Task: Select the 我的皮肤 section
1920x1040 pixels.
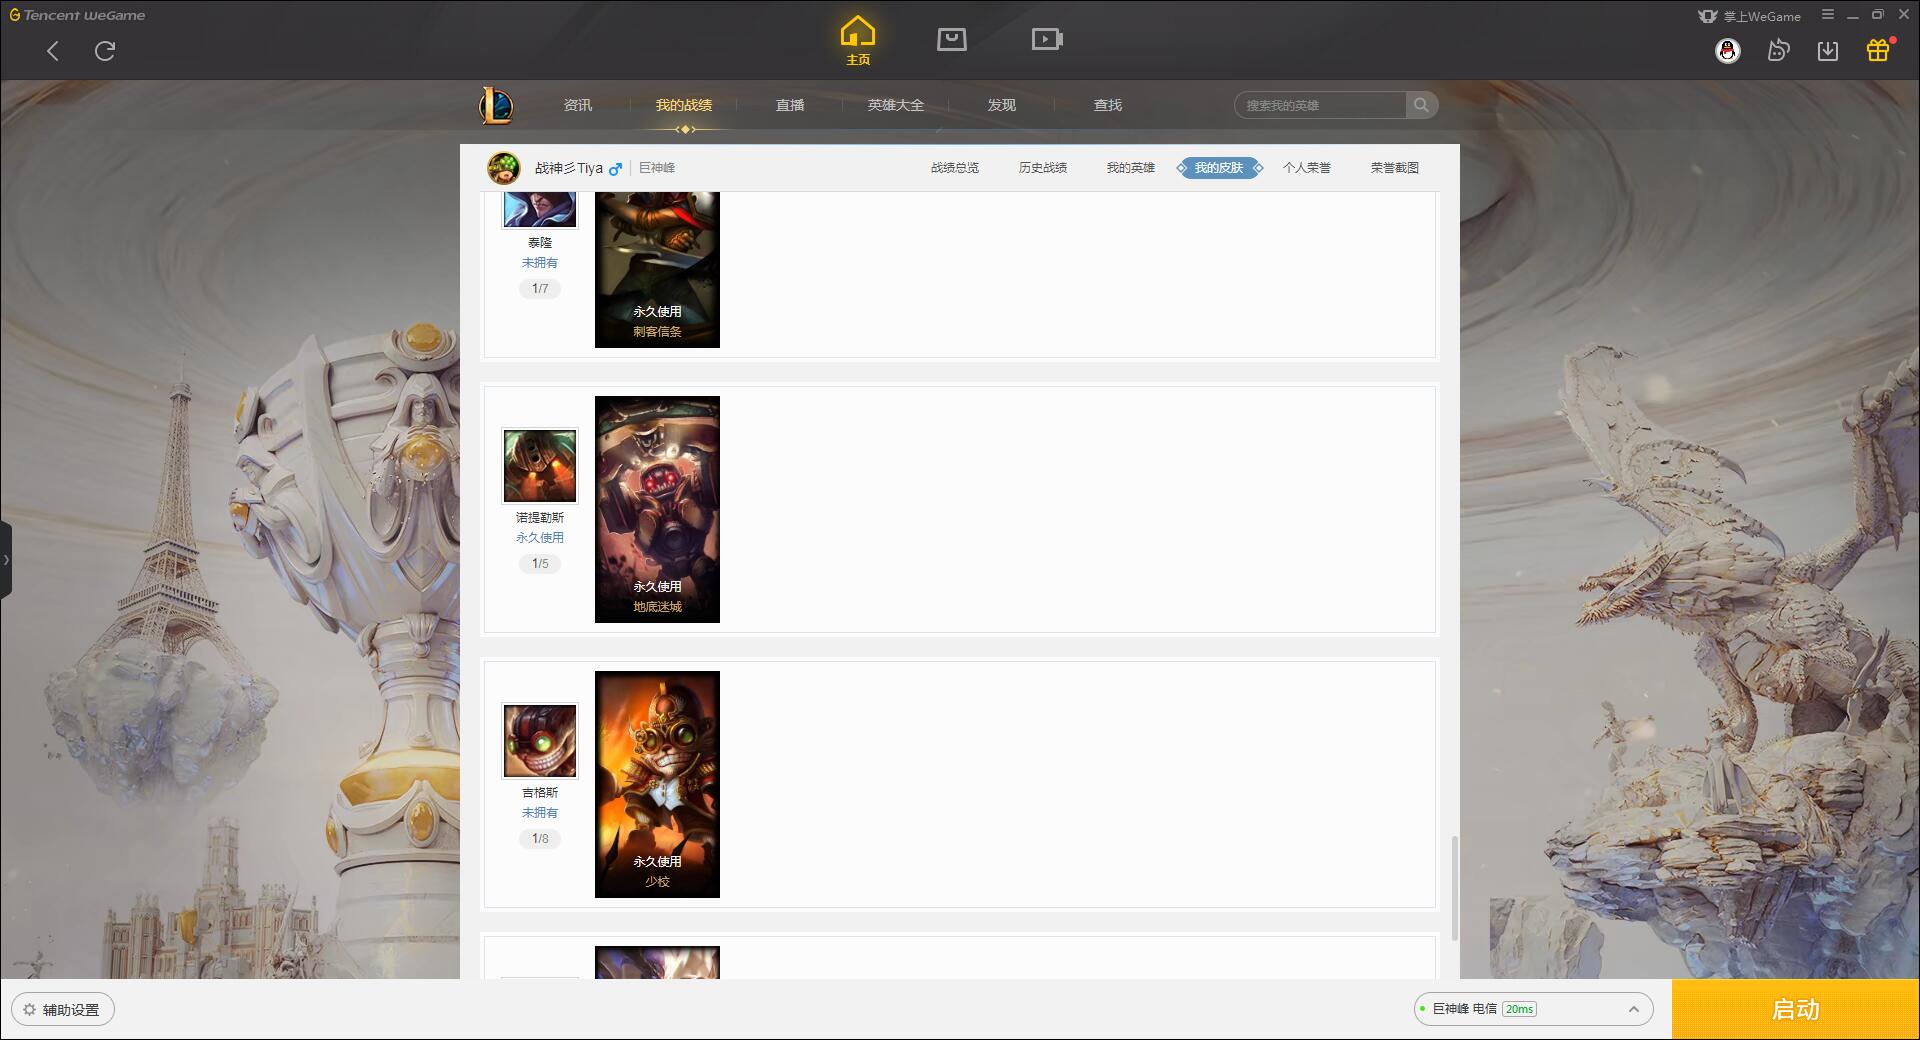Action: [x=1219, y=168]
